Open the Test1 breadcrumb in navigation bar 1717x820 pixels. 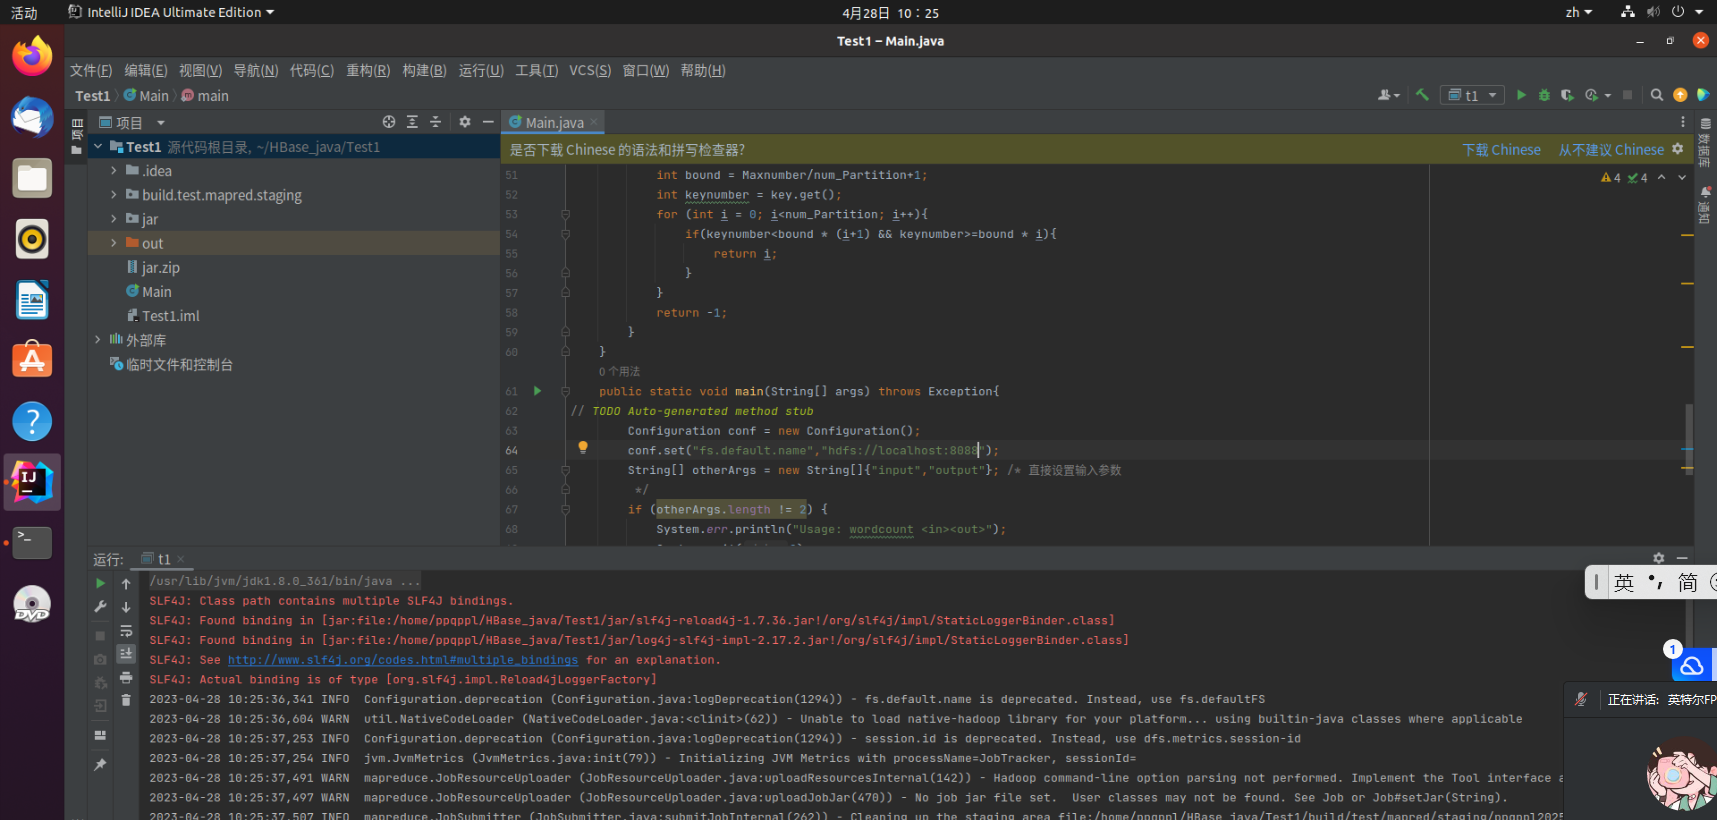[x=93, y=96]
